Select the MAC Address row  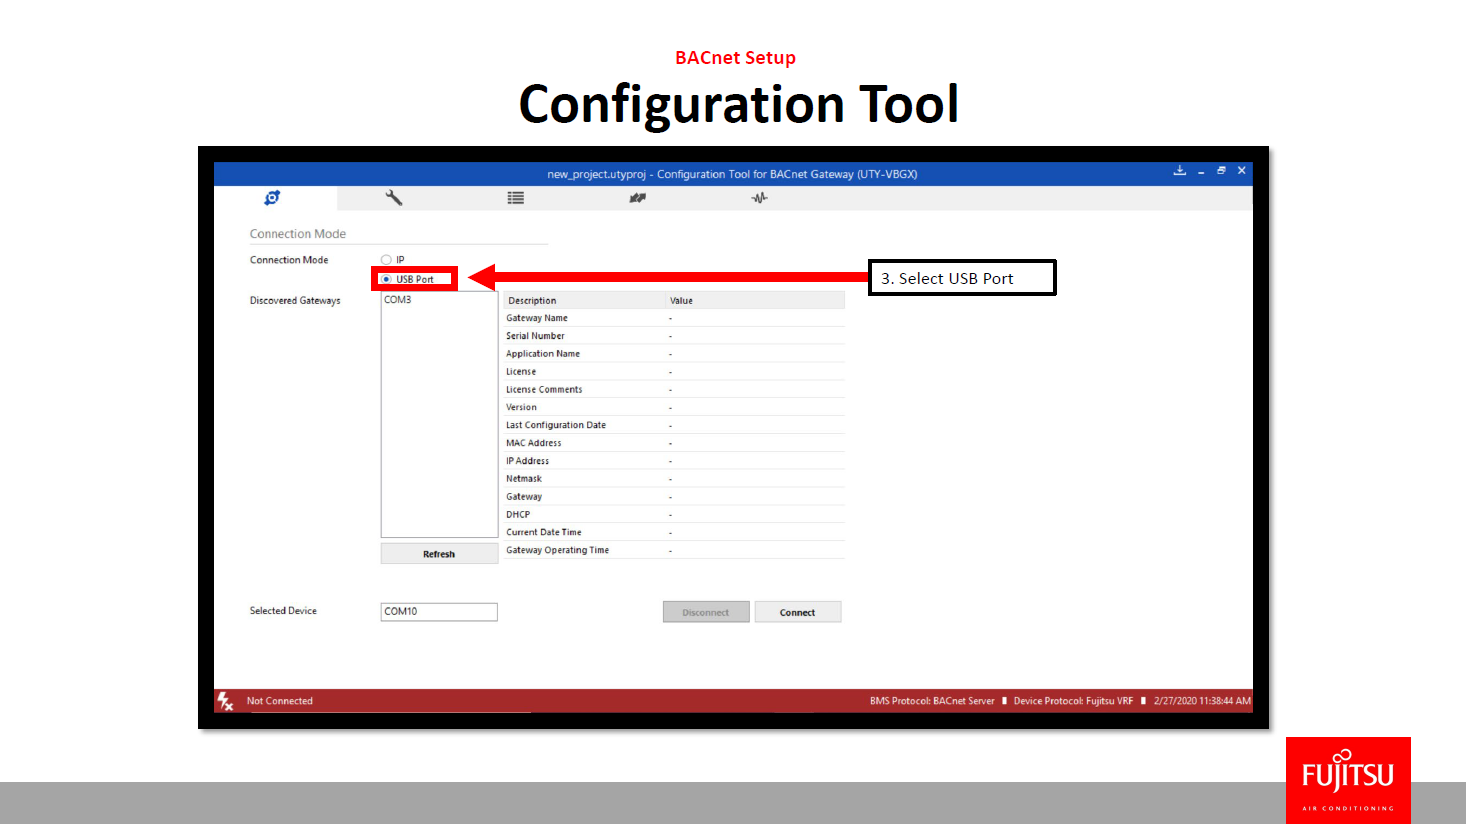pyautogui.click(x=674, y=443)
